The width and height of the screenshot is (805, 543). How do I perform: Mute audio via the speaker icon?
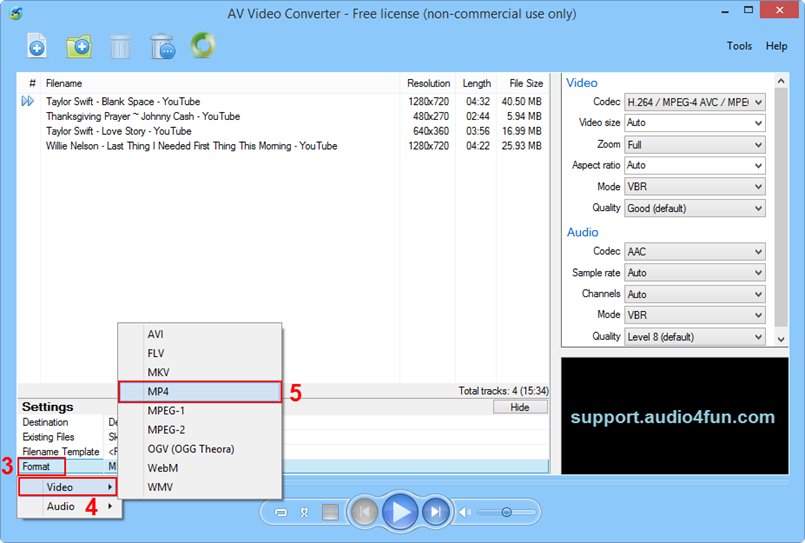(x=465, y=512)
